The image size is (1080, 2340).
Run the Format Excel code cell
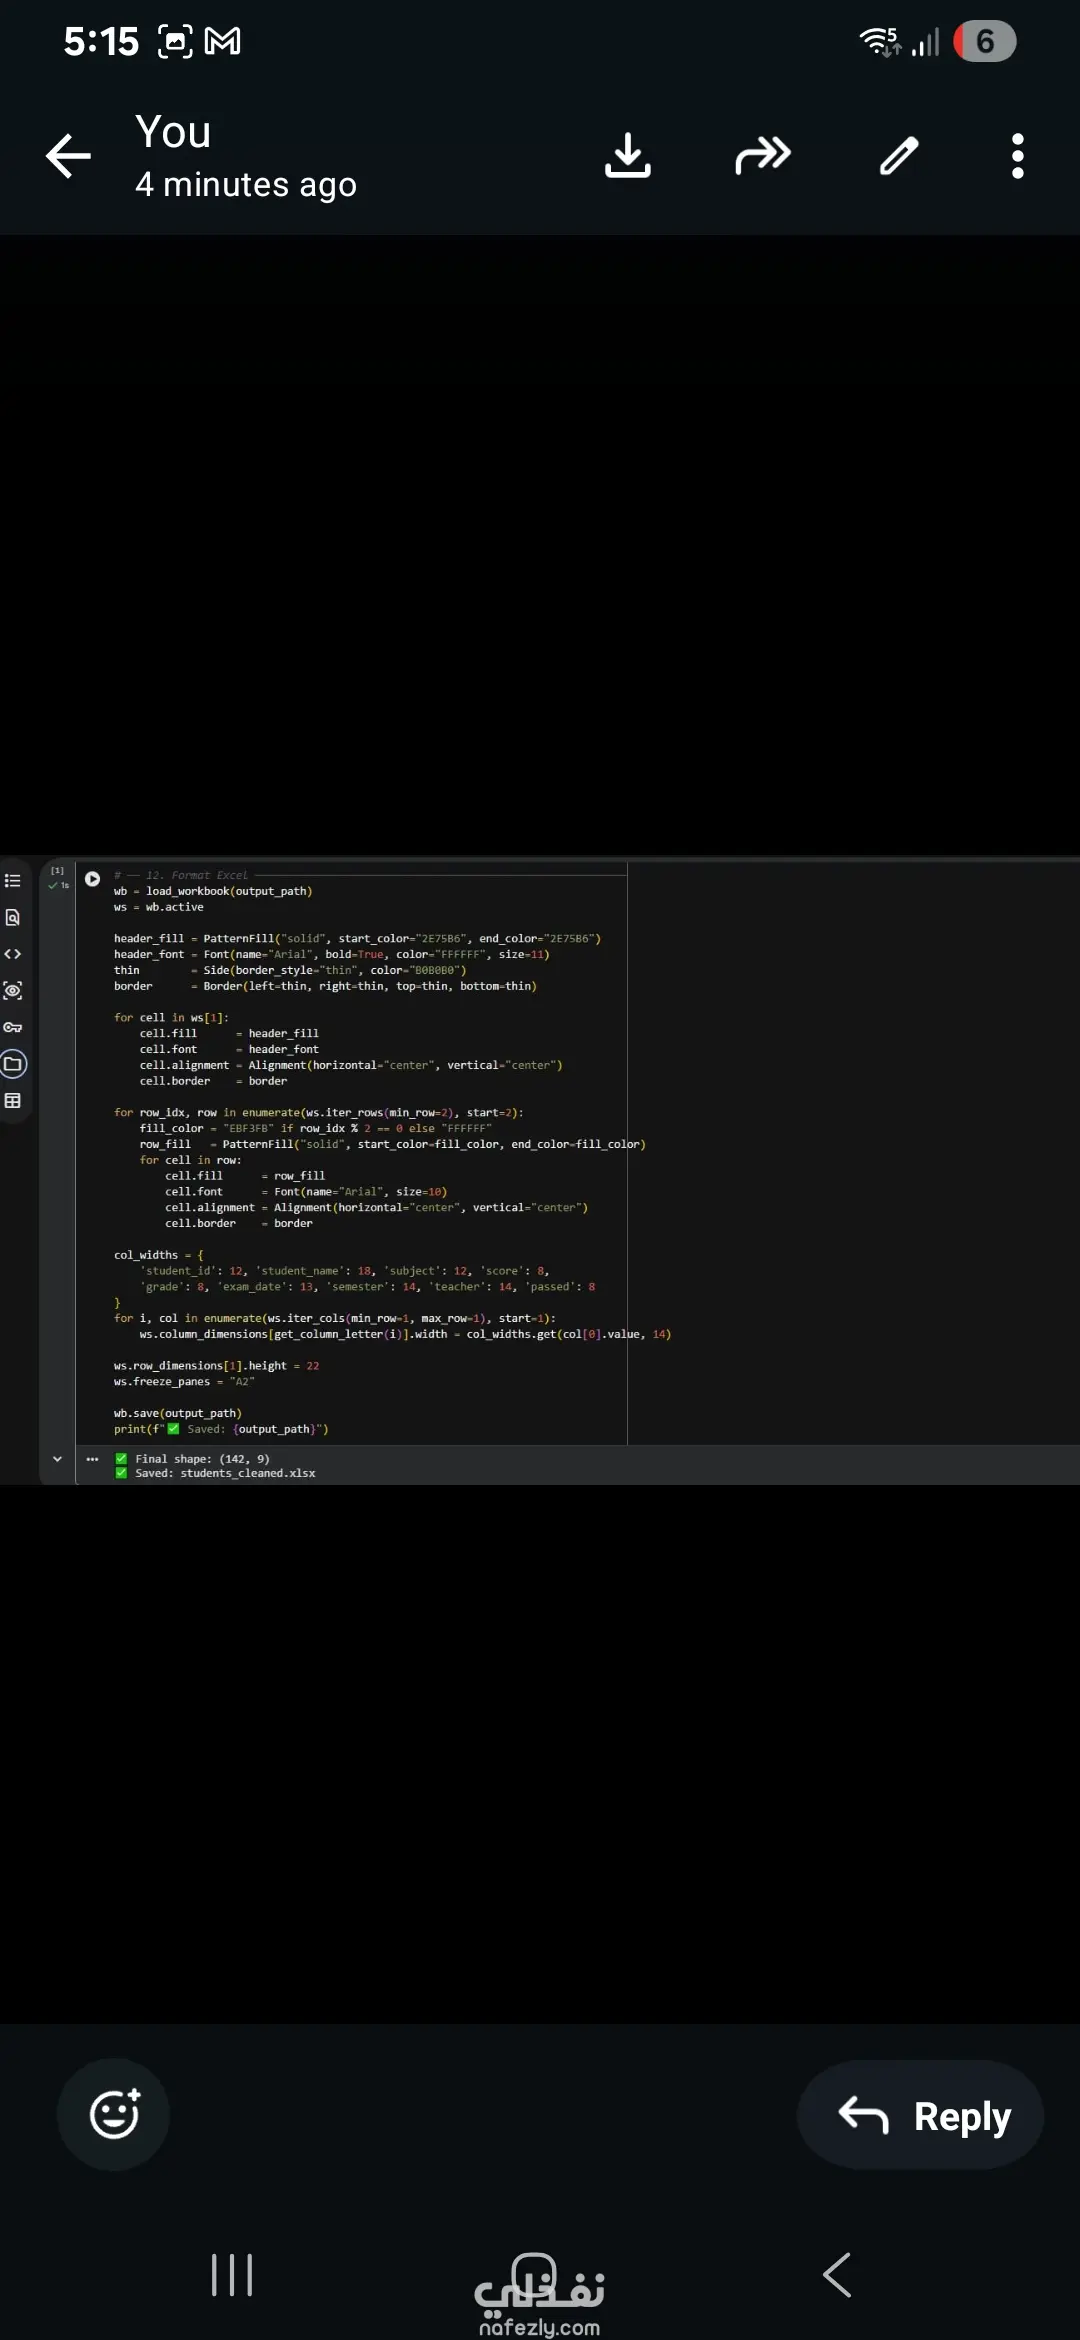pos(92,879)
